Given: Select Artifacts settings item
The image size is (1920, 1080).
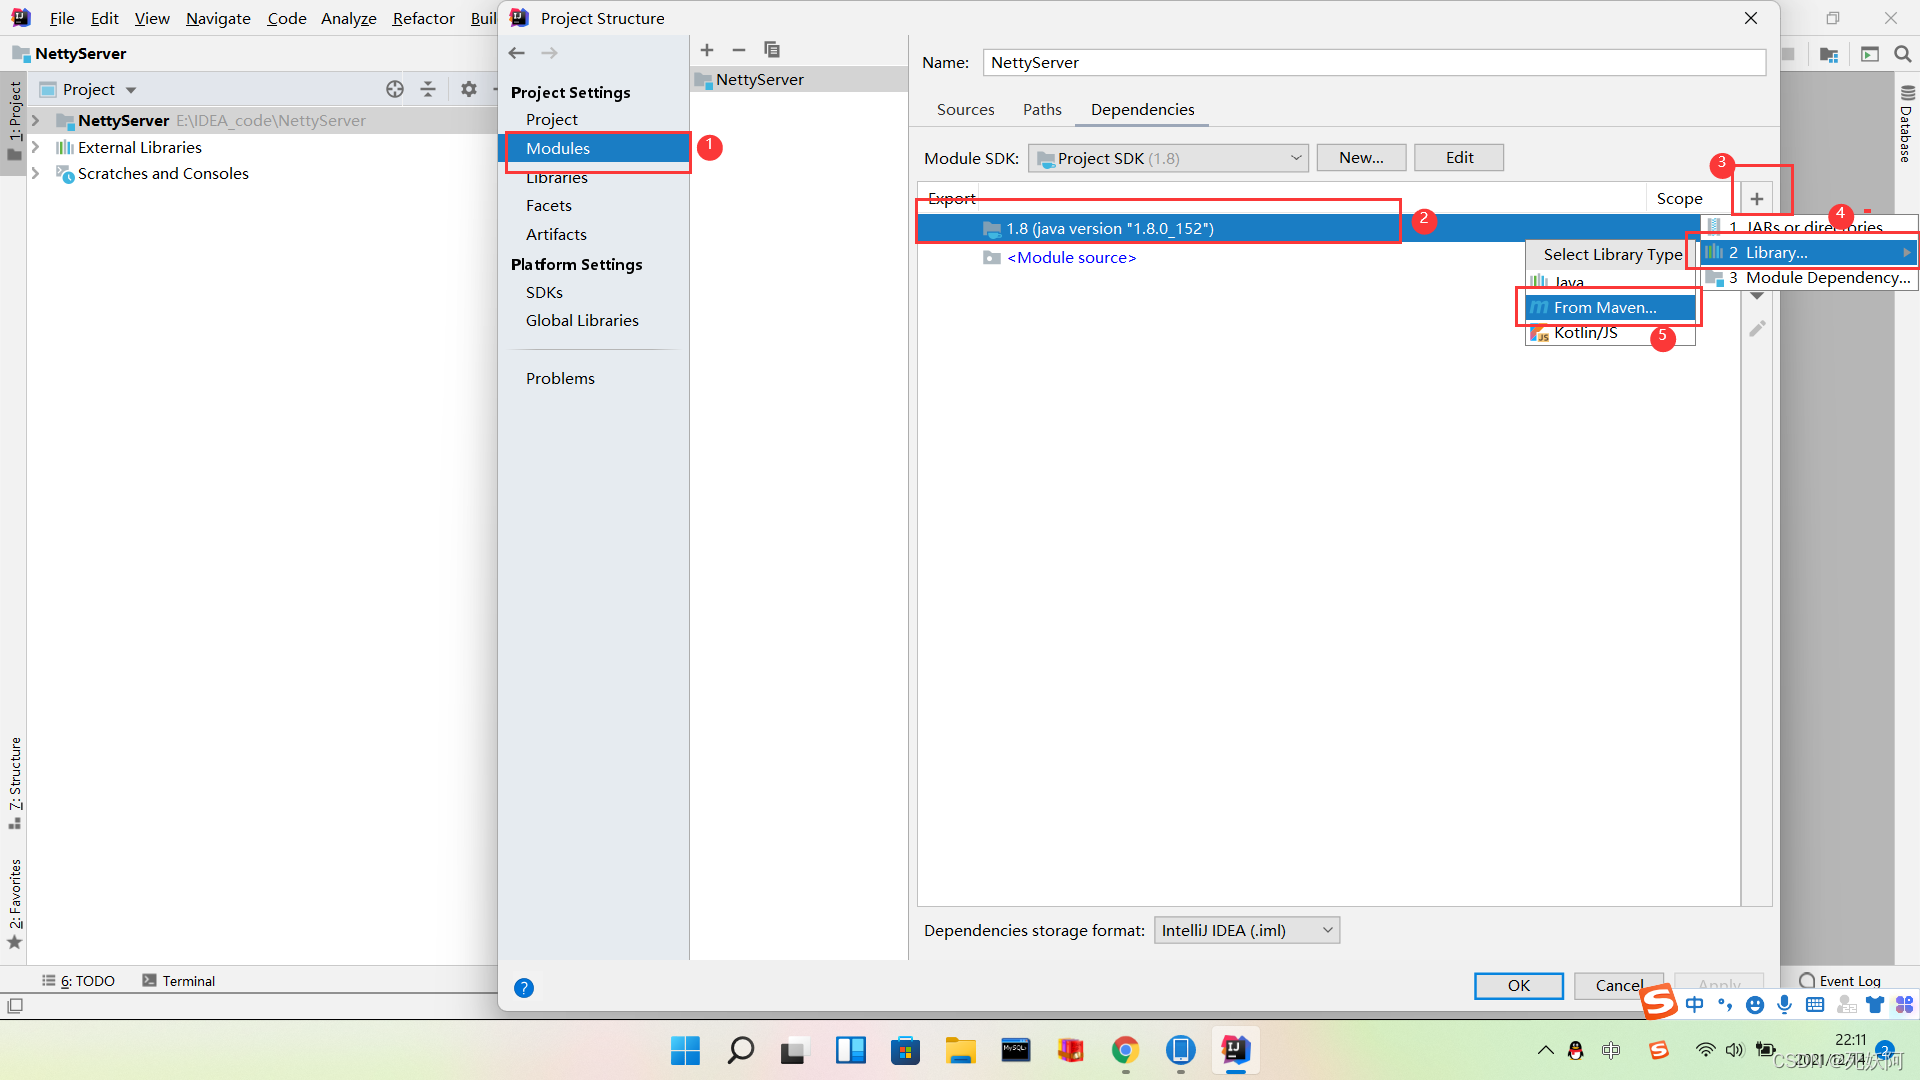Looking at the screenshot, I should [x=556, y=234].
